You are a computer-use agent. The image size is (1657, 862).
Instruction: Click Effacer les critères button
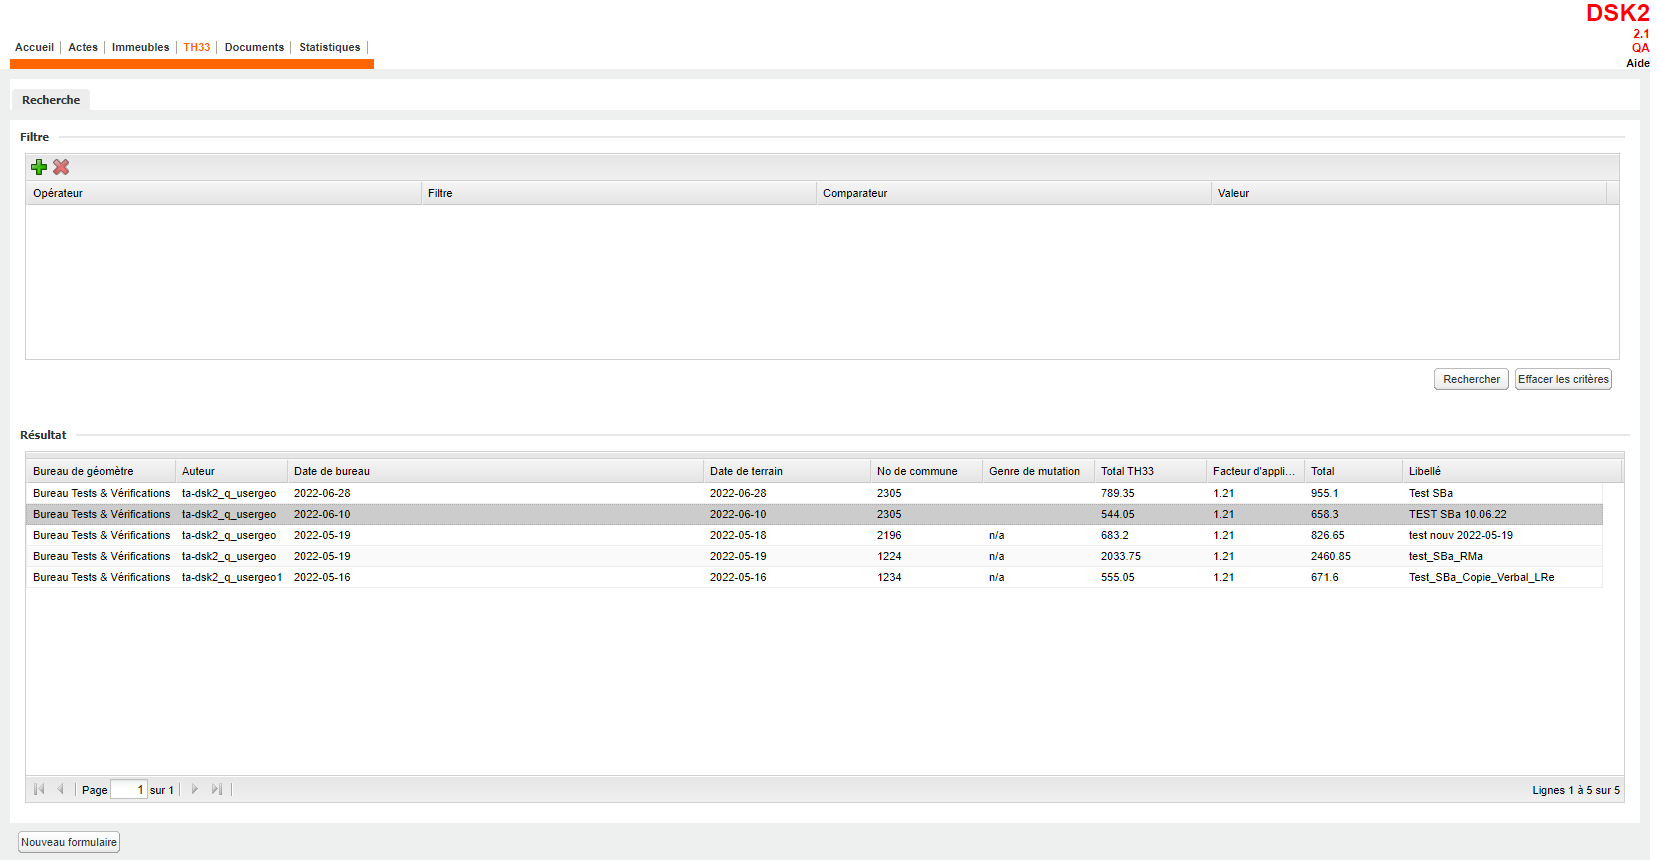(x=1562, y=379)
